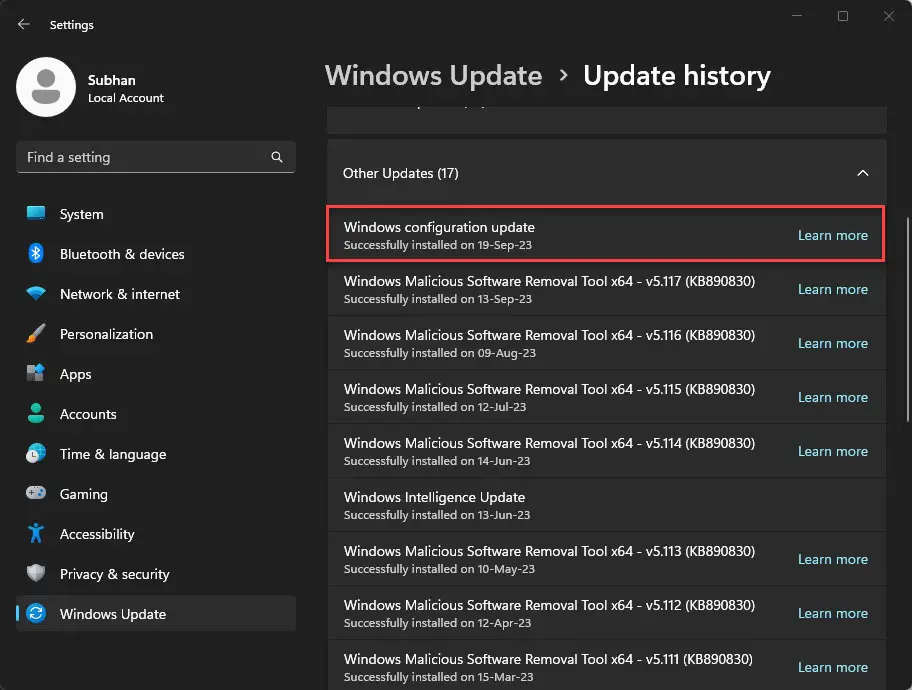
Task: Click the Find a setting search box
Action: tap(150, 157)
